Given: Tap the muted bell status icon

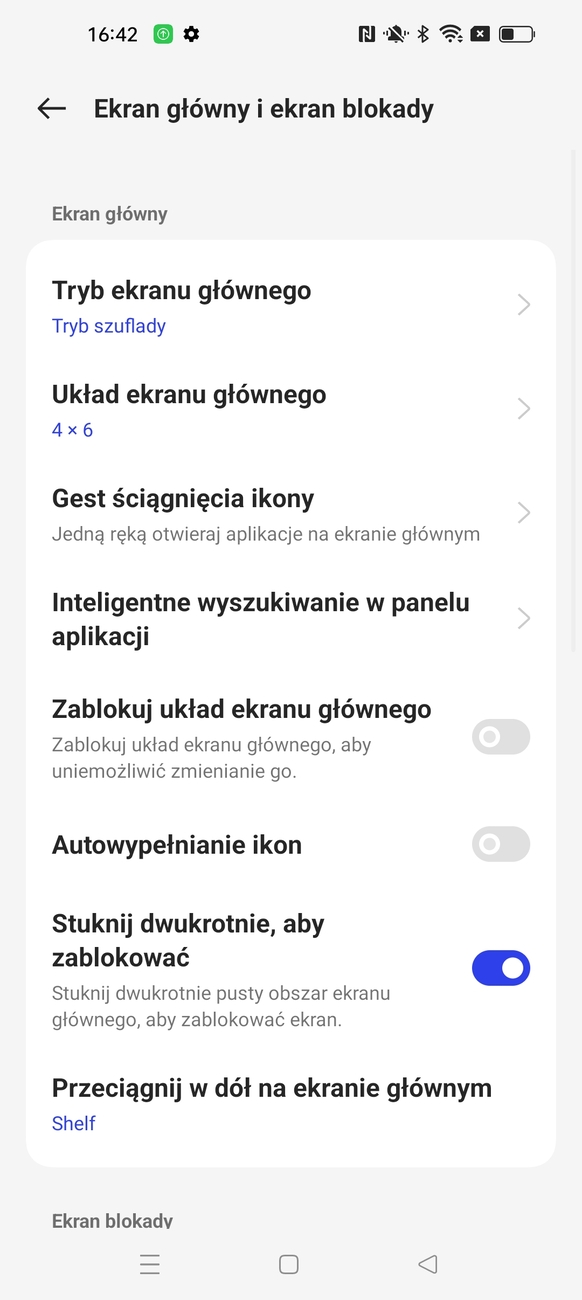Looking at the screenshot, I should pos(396,34).
